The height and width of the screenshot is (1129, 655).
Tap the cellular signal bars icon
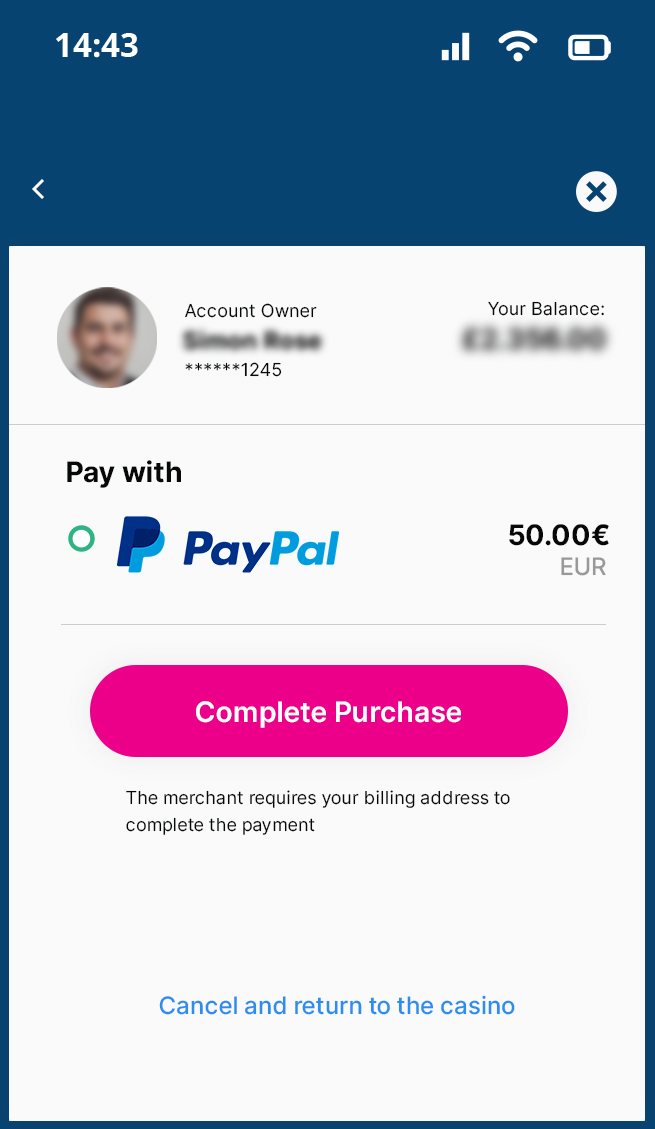pyautogui.click(x=456, y=47)
